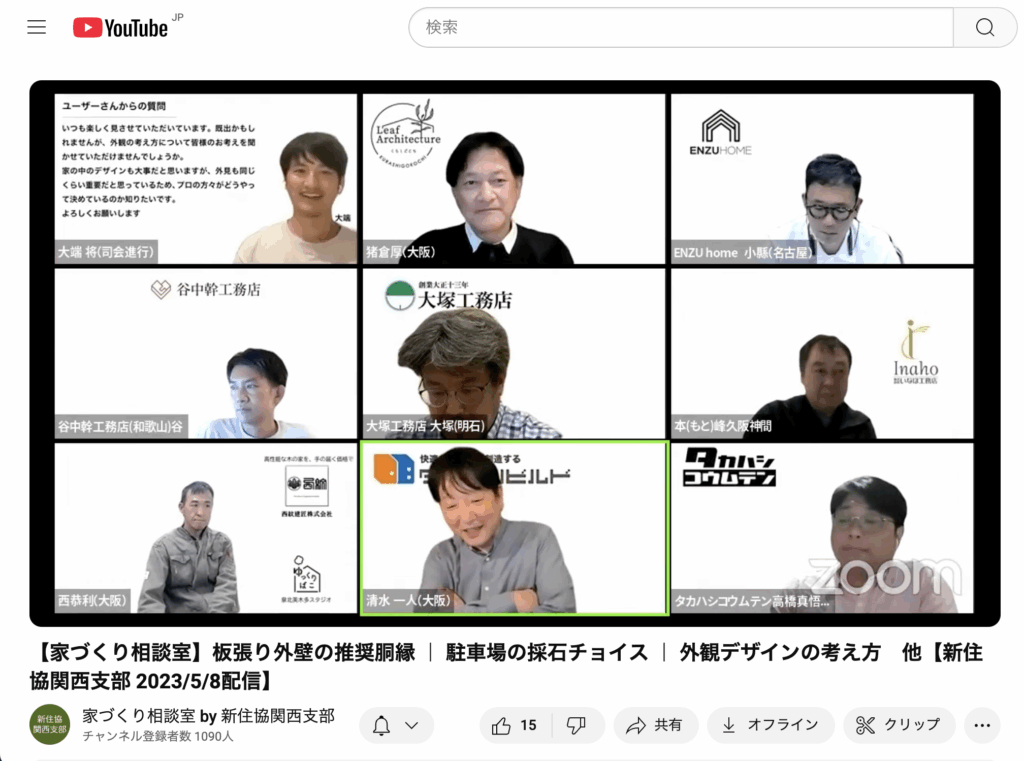
Task: Open the 家づくり相談室 channel name link
Action: [x=208, y=716]
